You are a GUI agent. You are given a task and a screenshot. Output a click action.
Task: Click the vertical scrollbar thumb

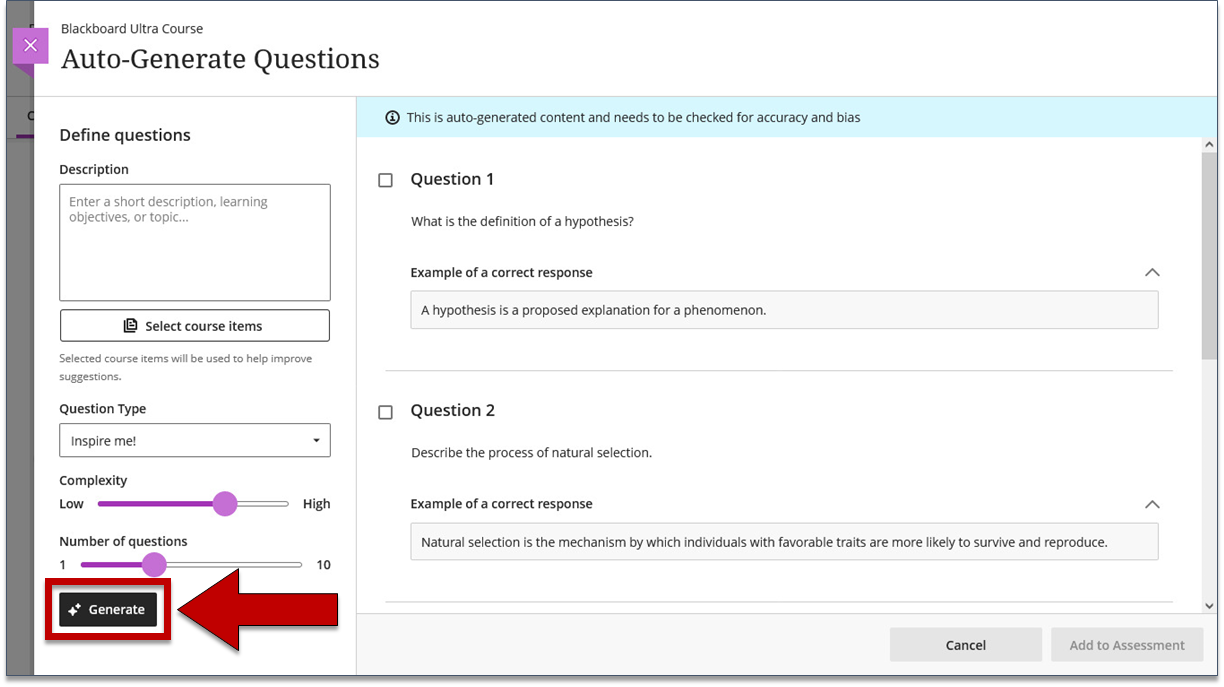1210,257
